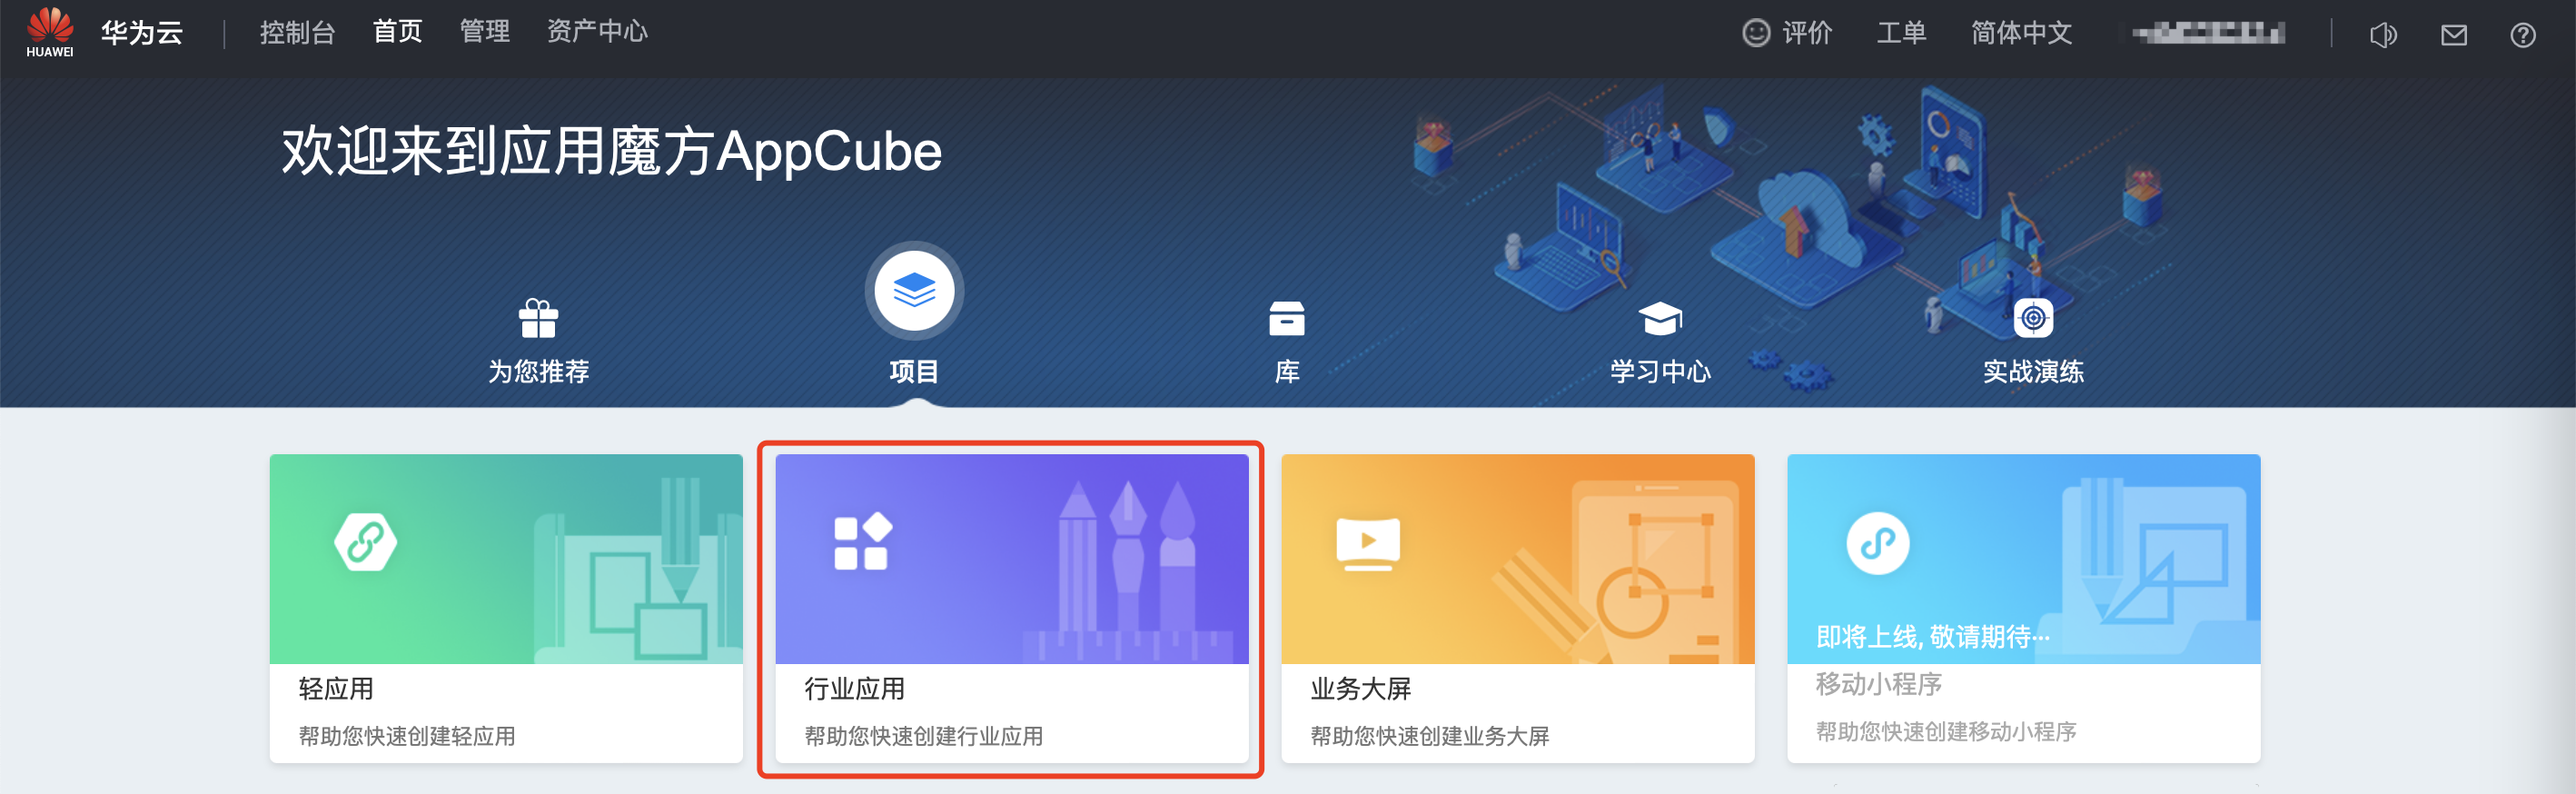The height and width of the screenshot is (794, 2576).
Task: Click the four-squares 行业应用 icon
Action: pos(863,541)
